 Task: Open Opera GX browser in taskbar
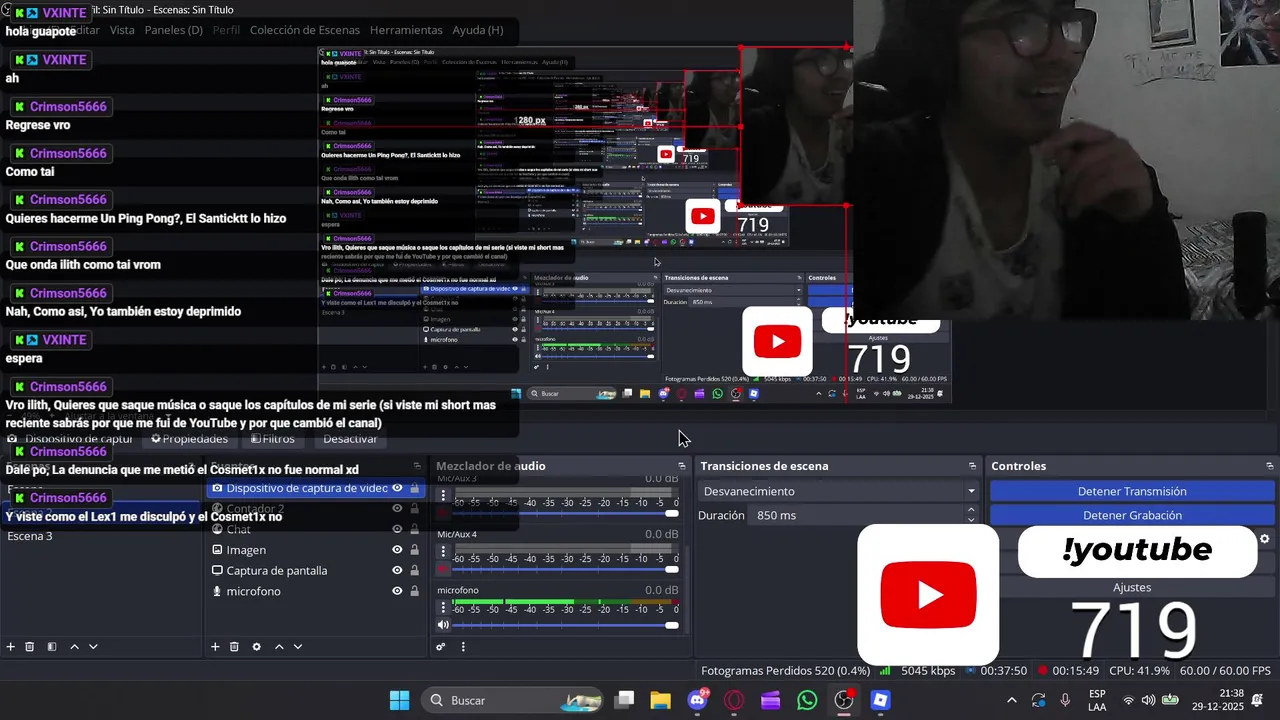point(734,700)
